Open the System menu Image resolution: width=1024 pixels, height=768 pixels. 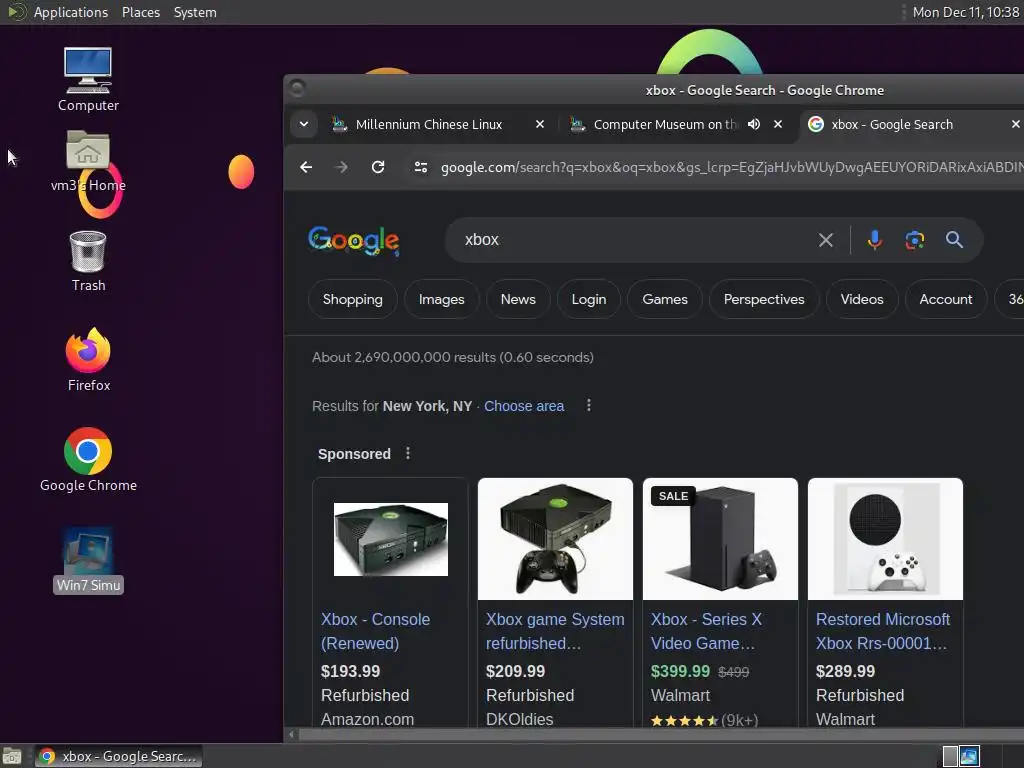195,12
